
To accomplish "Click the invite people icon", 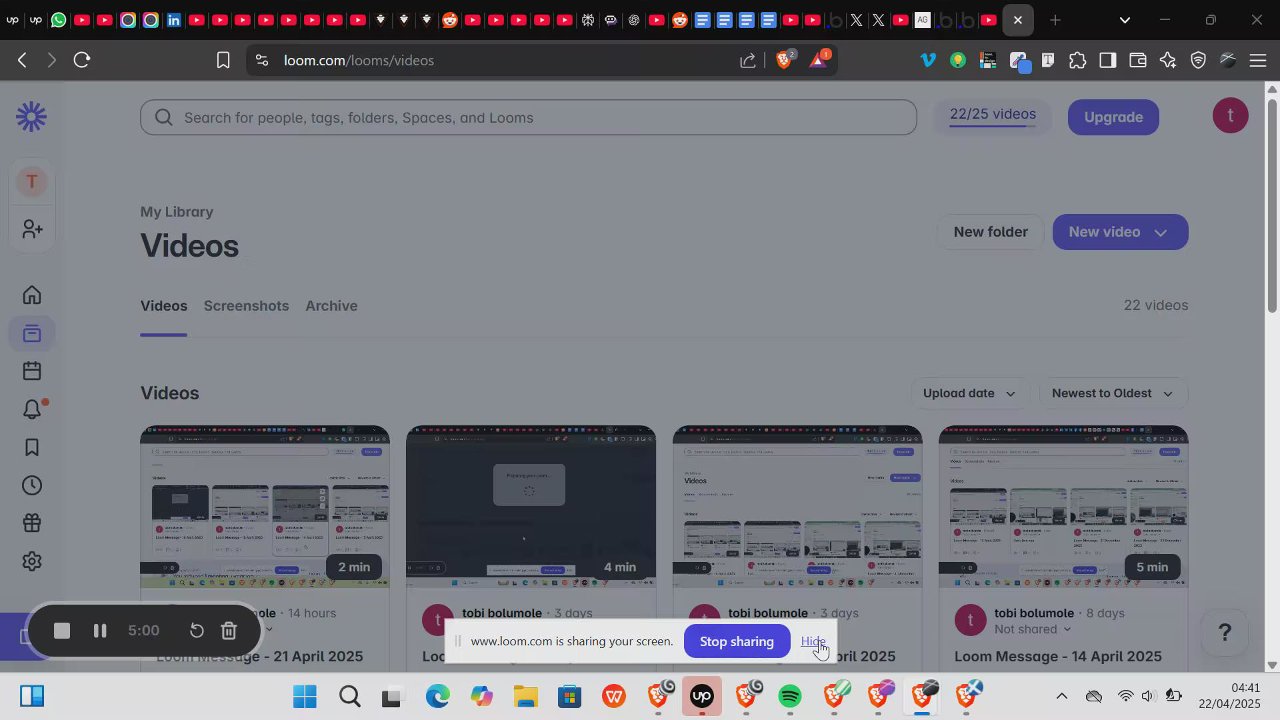I will point(32,229).
